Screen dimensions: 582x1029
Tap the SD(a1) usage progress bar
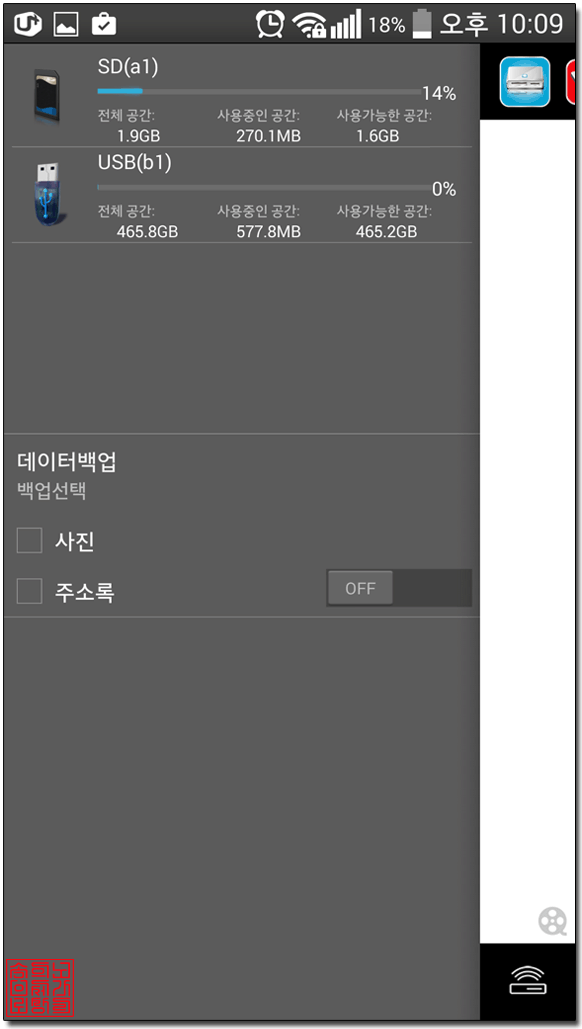pos(260,91)
